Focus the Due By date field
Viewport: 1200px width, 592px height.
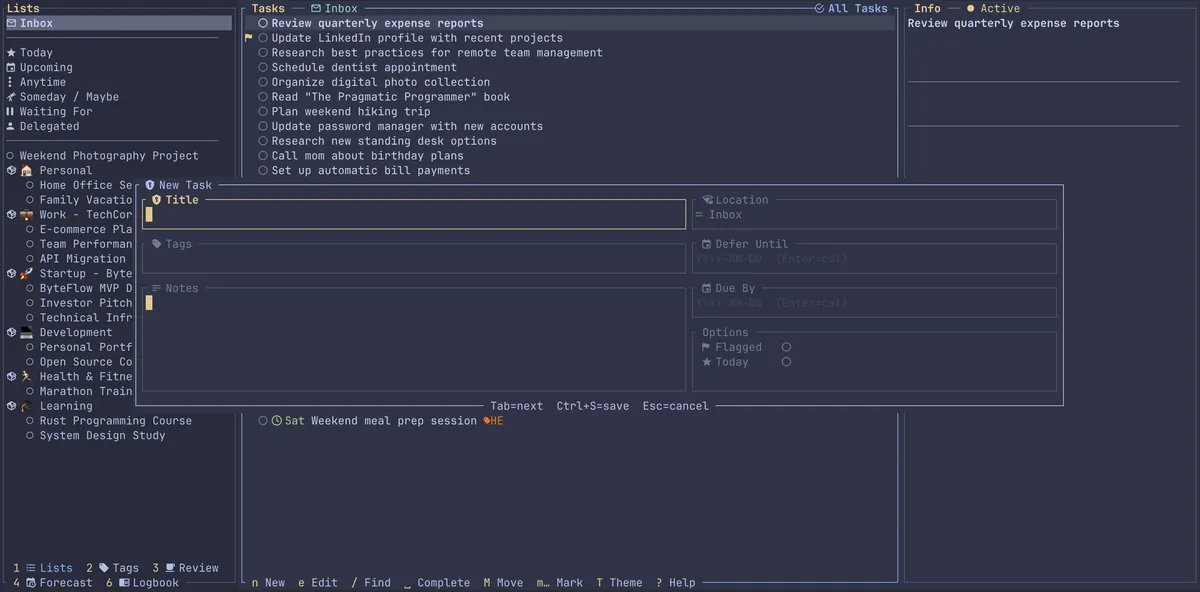[x=875, y=303]
